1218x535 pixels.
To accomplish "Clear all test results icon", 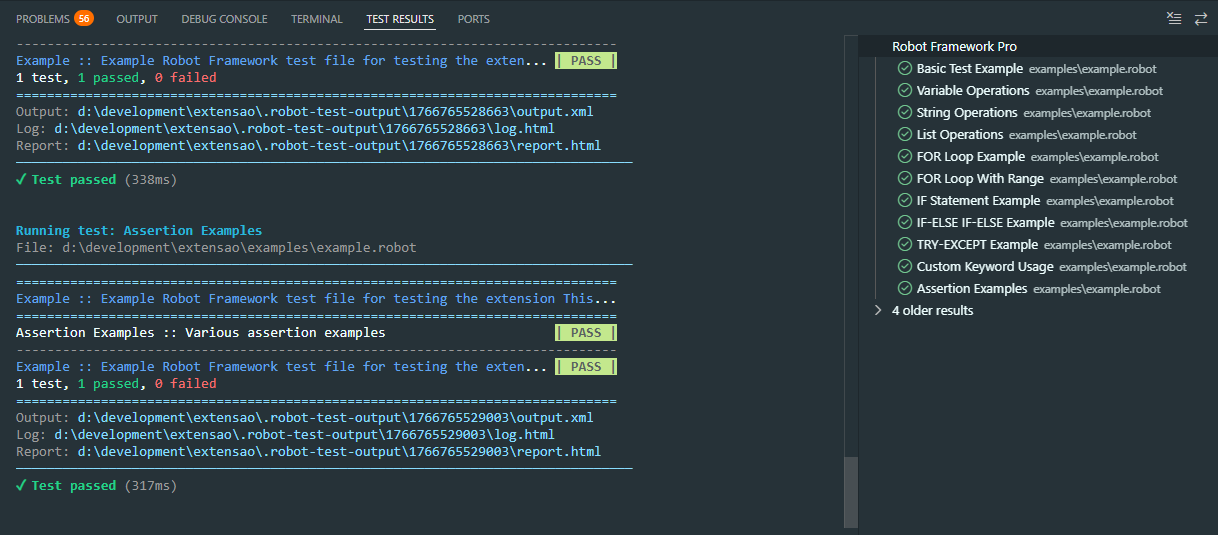I will coord(1174,18).
